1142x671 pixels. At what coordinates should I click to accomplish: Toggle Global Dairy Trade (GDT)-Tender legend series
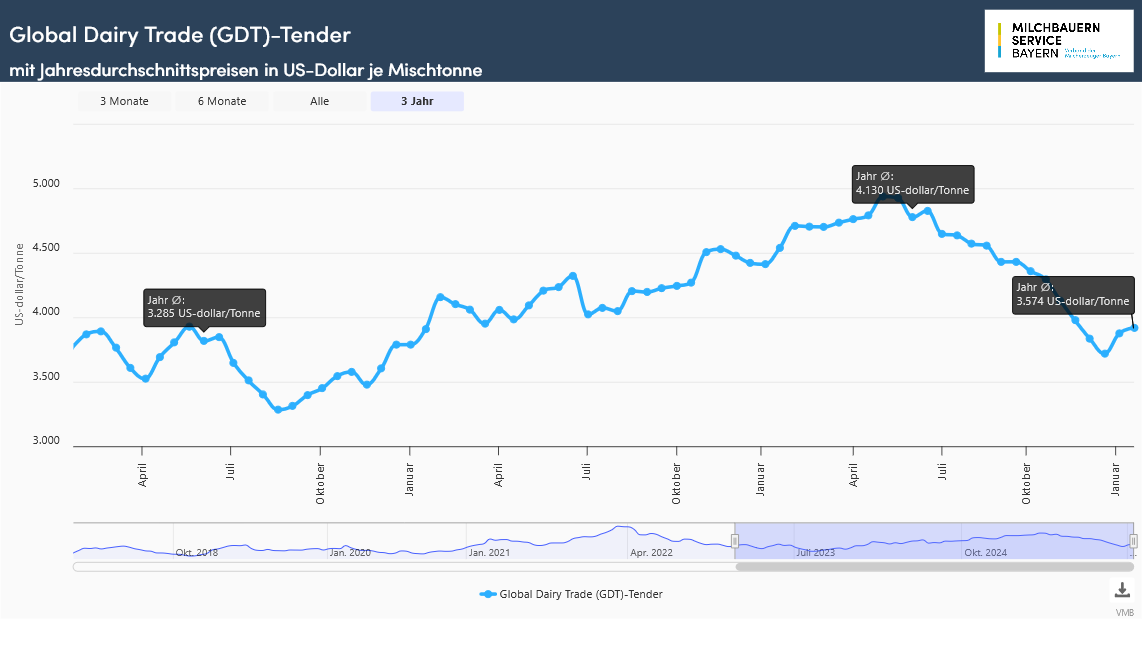[x=581, y=594]
